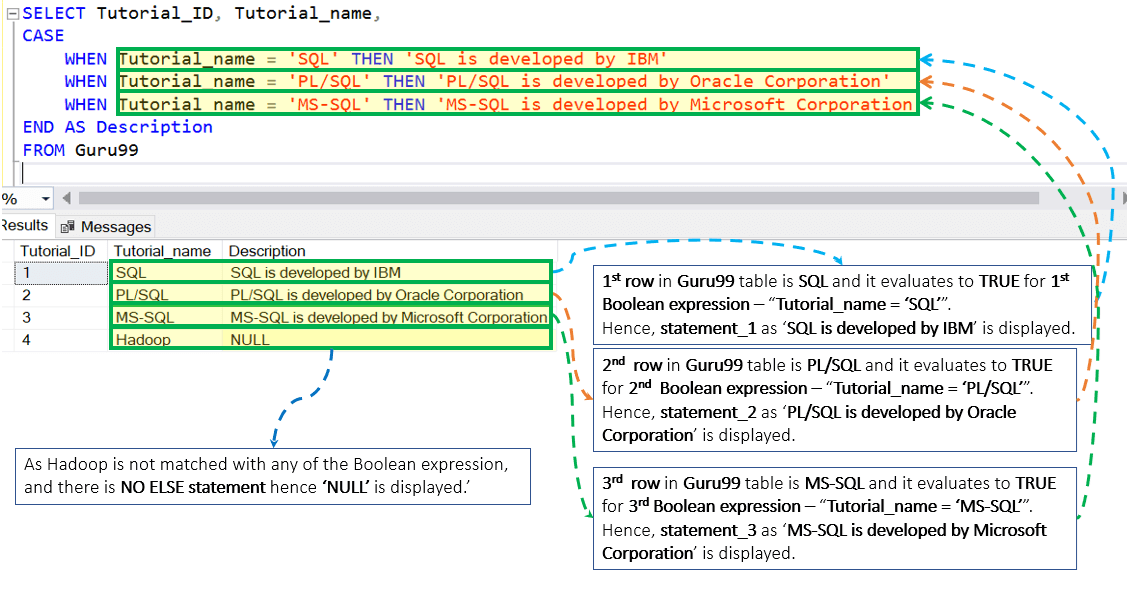Click the annotation box explaining the Hadoop NULL result
Image resolution: width=1127 pixels, height=590 pixels.
pos(272,477)
